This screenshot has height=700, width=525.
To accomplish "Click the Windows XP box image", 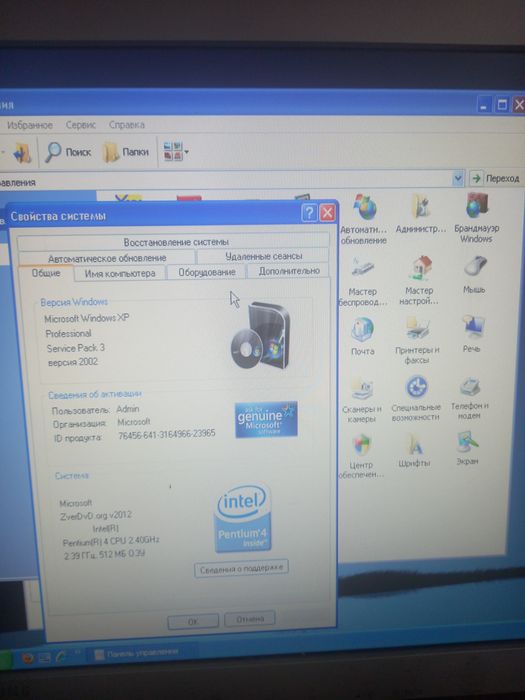I will [261, 335].
